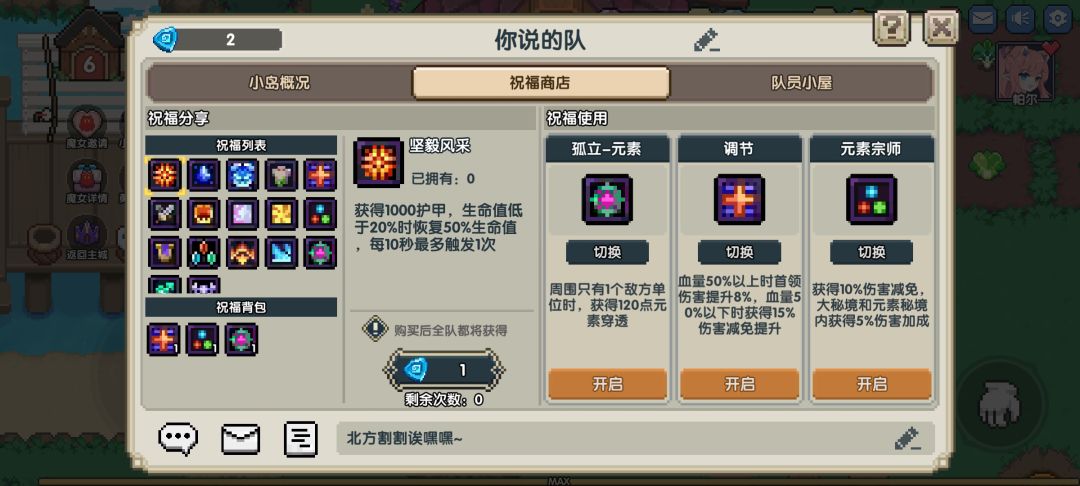Buy the blessing for 1 gem
1080x486 pixels.
click(444, 370)
